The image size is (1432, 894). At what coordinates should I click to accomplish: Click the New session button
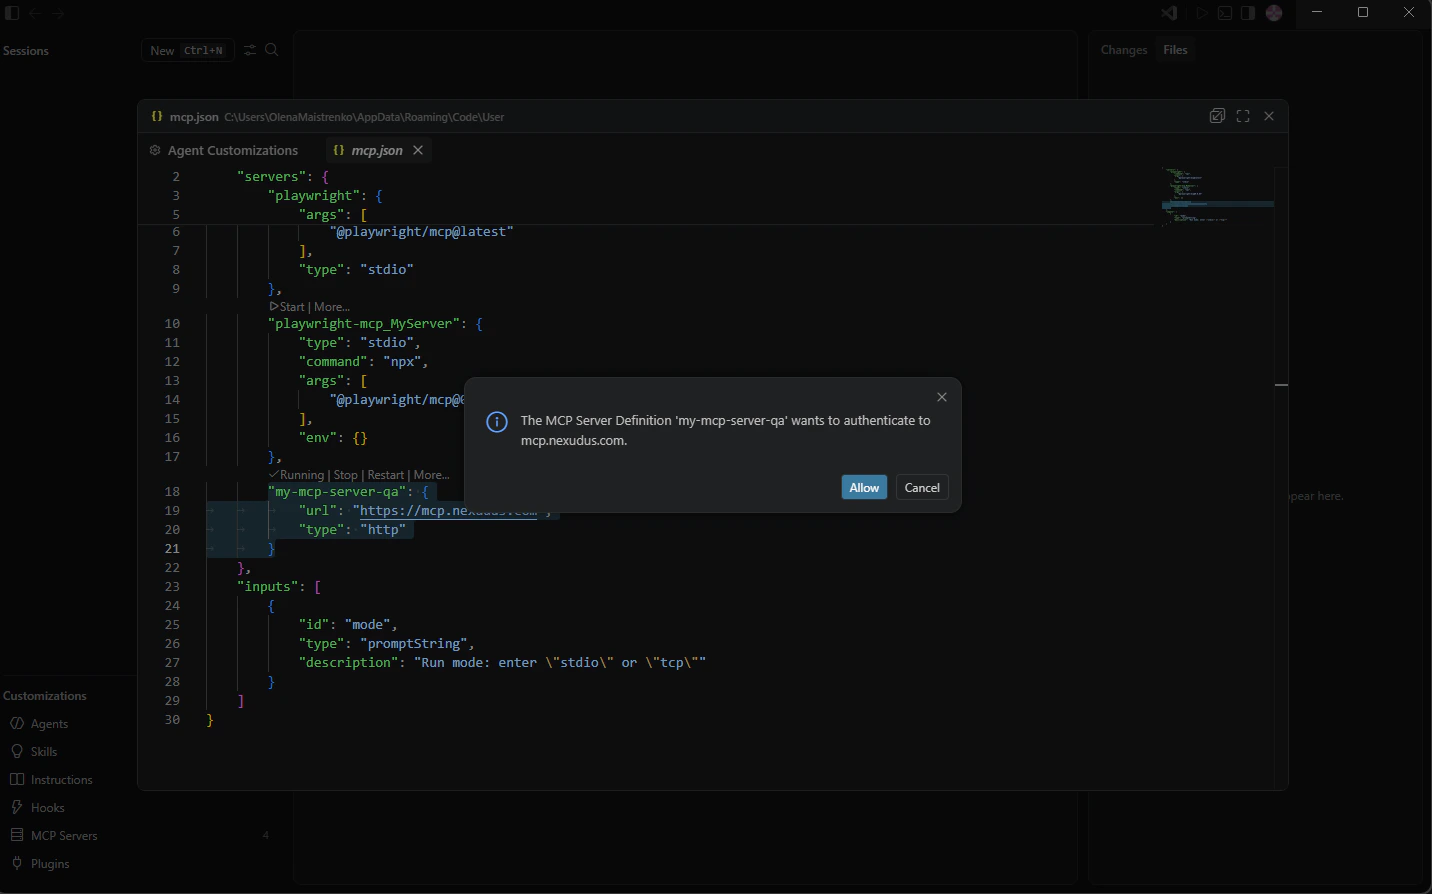[x=187, y=50]
